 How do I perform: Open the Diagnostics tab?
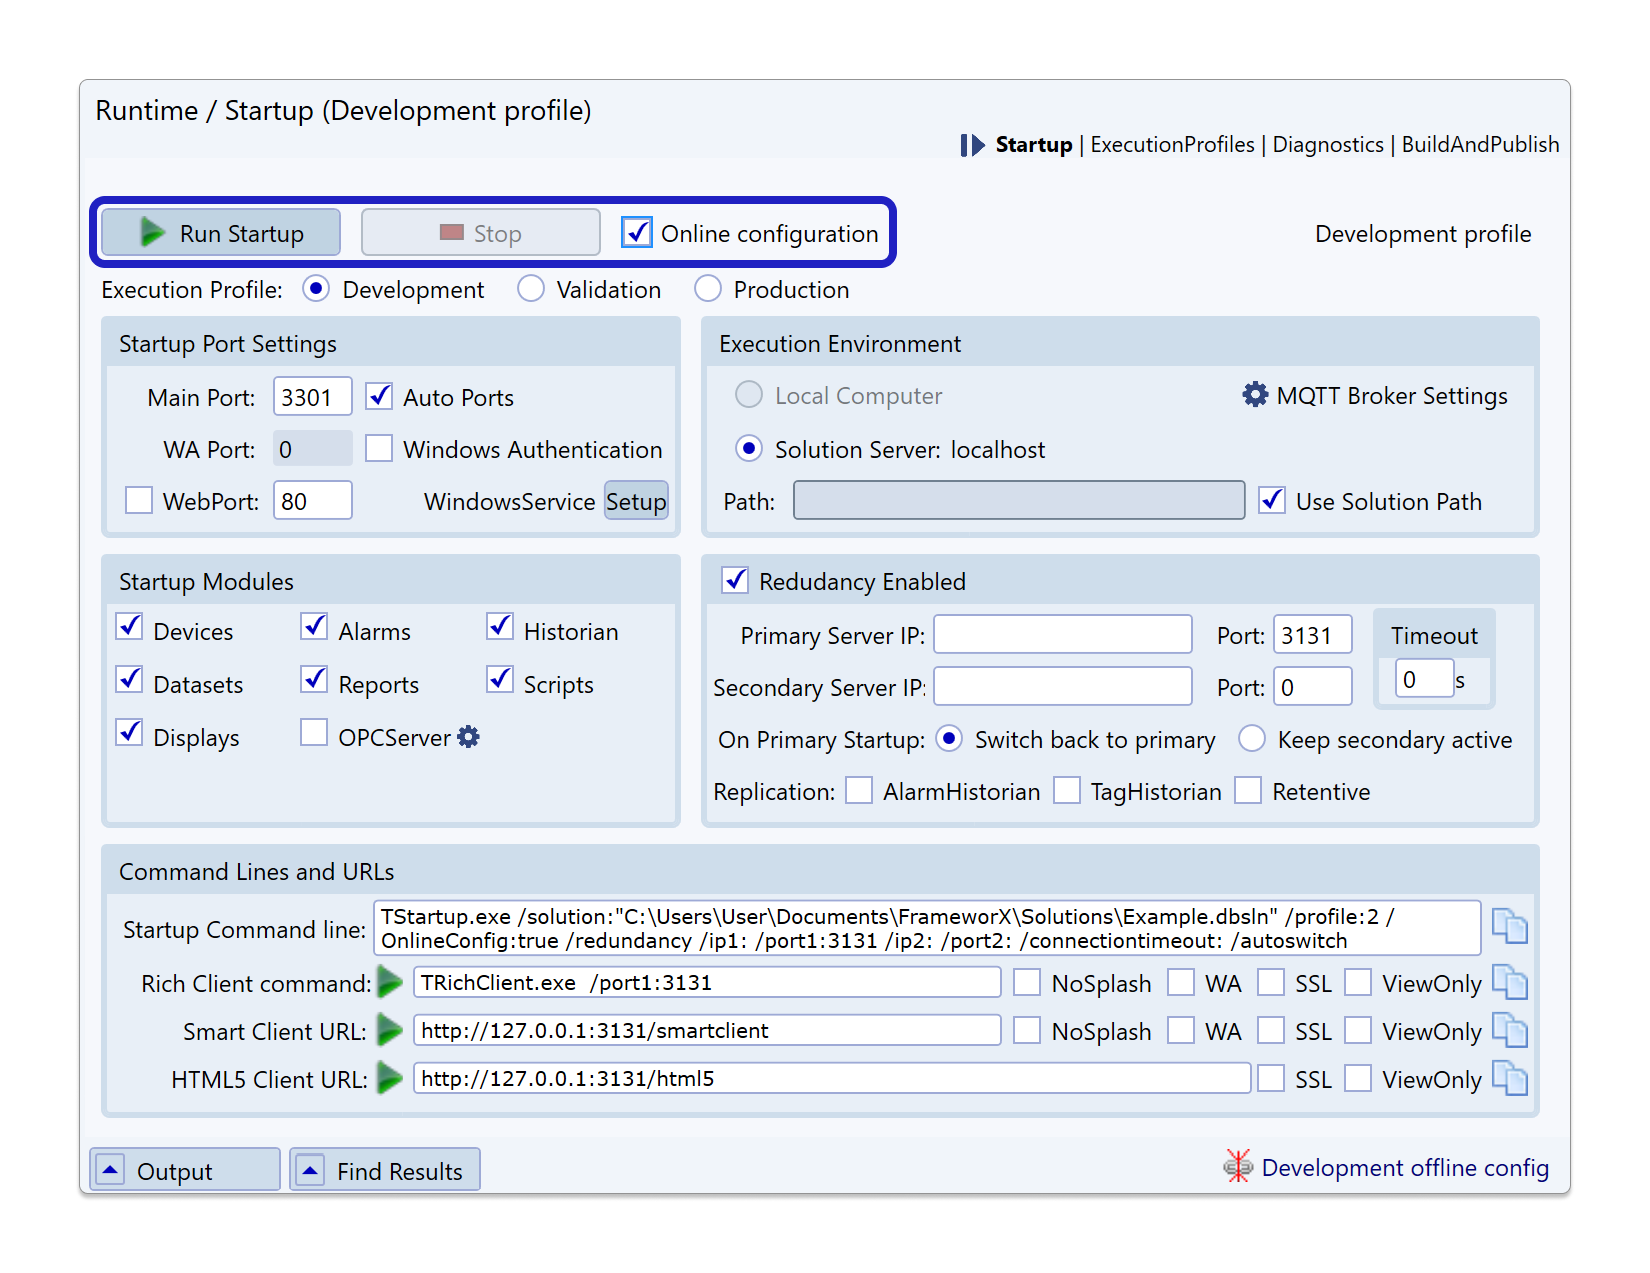tap(1328, 145)
